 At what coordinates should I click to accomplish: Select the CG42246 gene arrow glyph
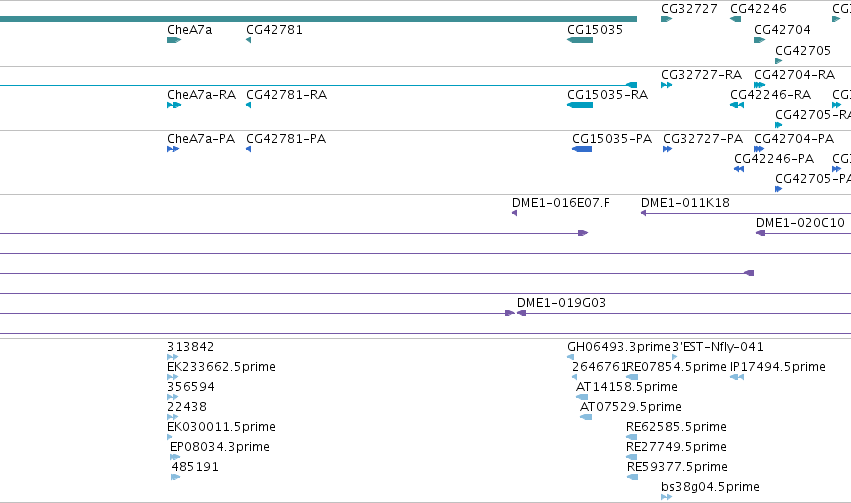coord(735,20)
